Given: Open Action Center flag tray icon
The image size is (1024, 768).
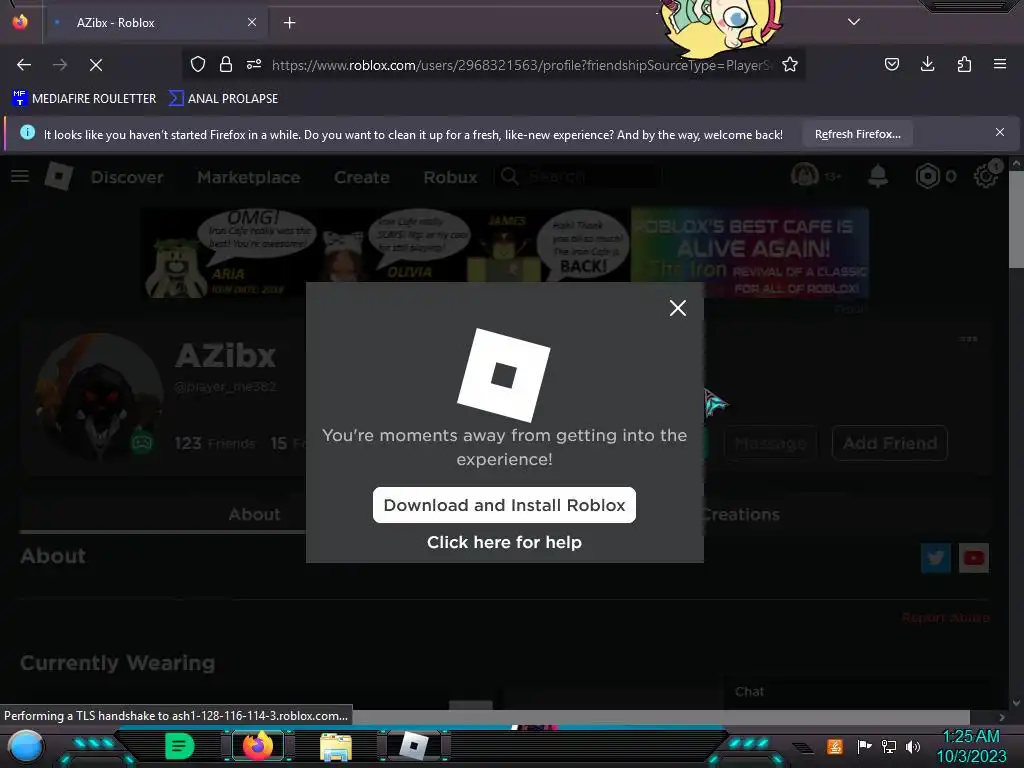Looking at the screenshot, I should [x=864, y=746].
